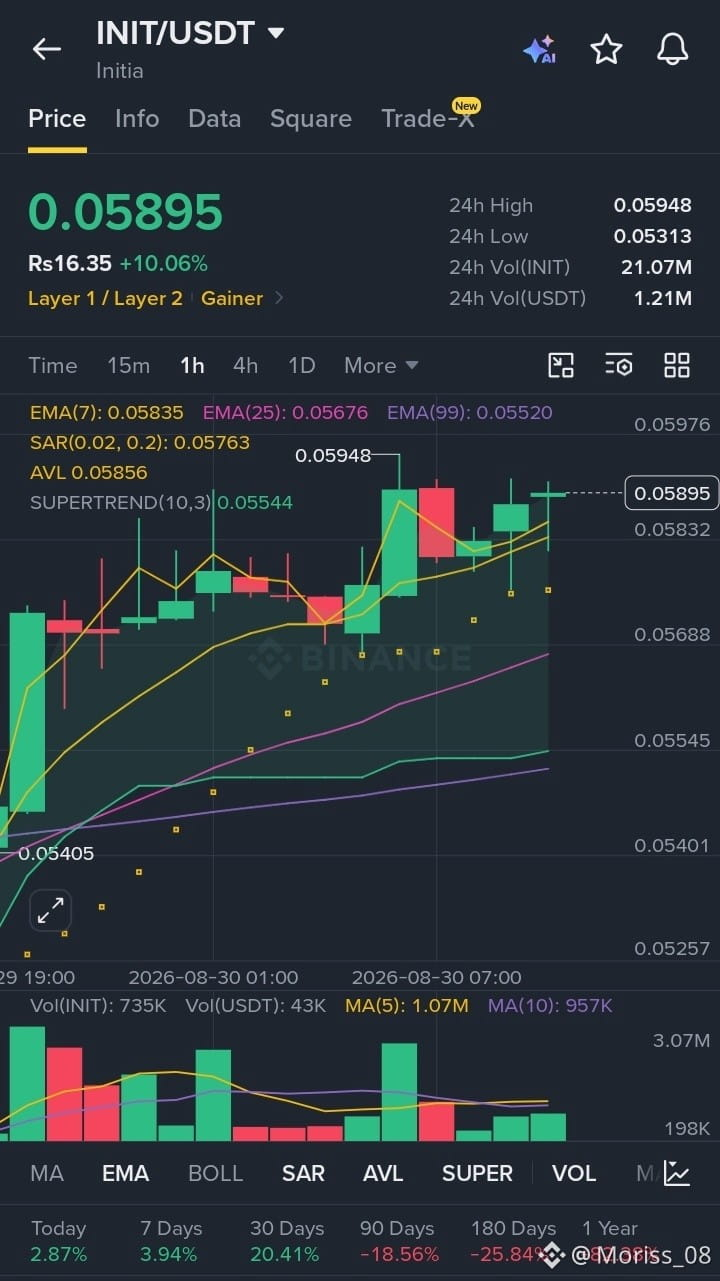The width and height of the screenshot is (720, 1281).
Task: Open Layer 1 / Layer 2 Gainer tags
Action: pyautogui.click(x=156, y=298)
